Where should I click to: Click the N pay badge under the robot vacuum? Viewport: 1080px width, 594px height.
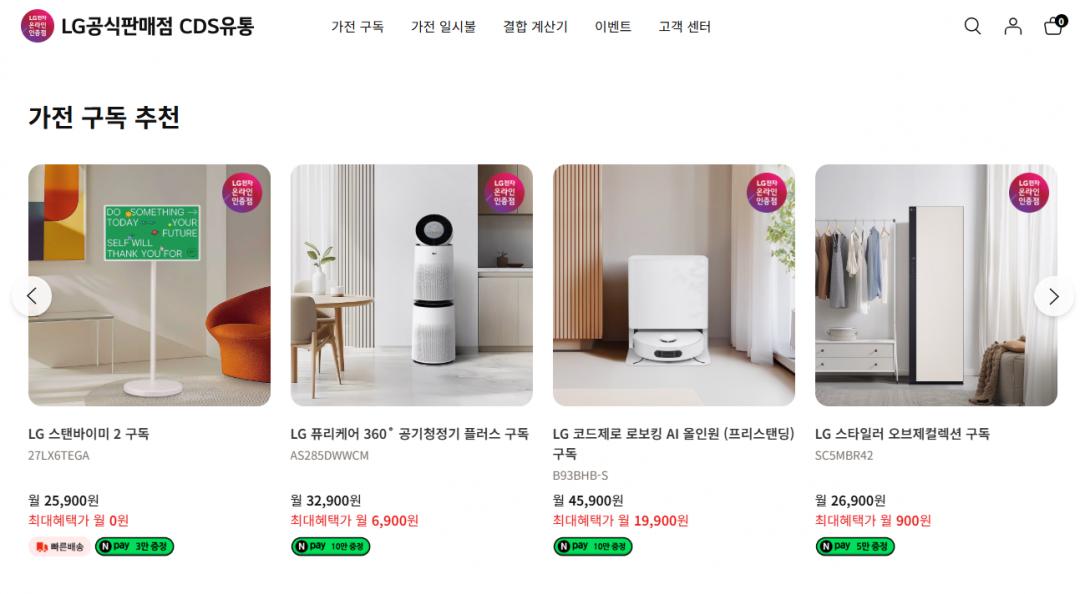[593, 546]
